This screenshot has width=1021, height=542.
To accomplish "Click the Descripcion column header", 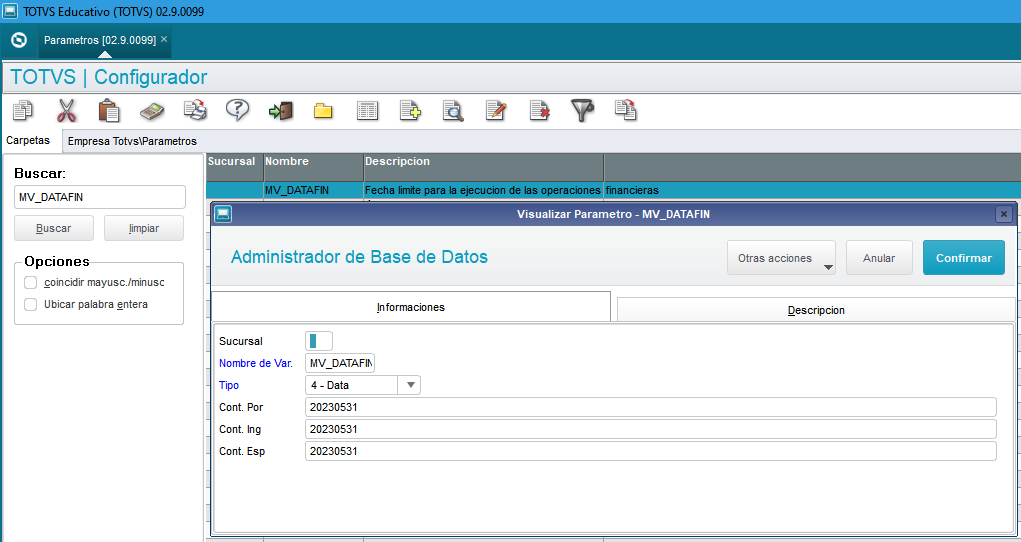I will 484,167.
